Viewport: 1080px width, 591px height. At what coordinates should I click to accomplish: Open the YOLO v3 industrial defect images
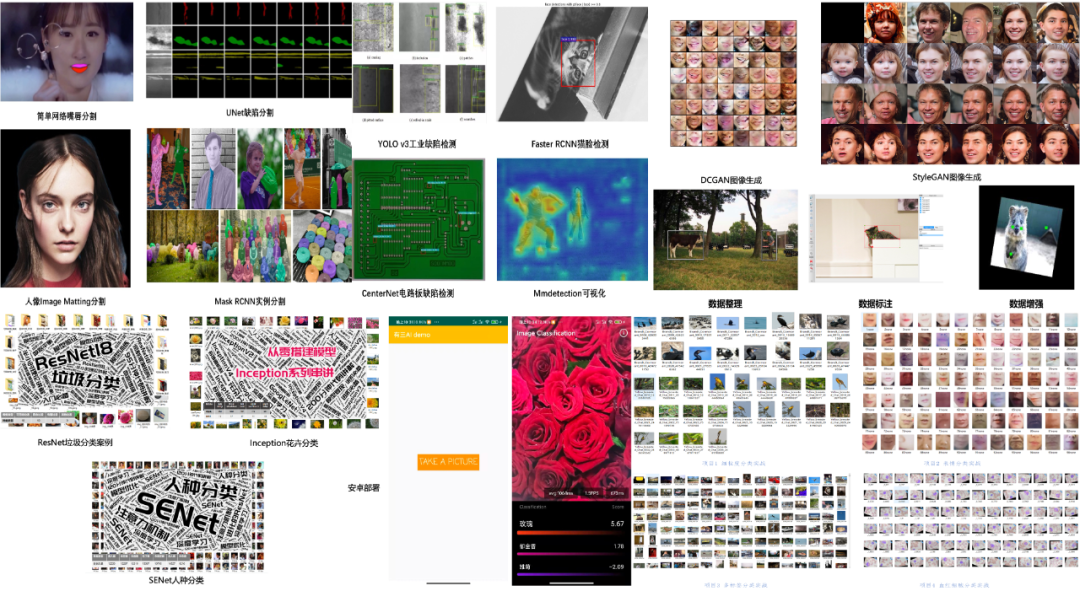419,63
